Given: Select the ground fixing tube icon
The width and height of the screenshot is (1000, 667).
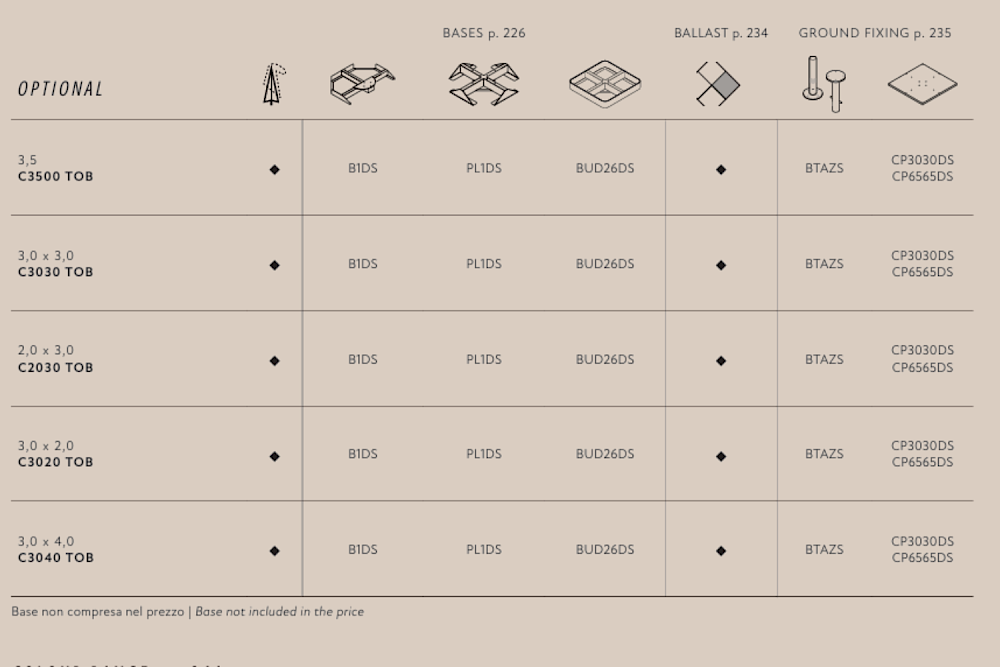Looking at the screenshot, I should pyautogui.click(x=824, y=84).
